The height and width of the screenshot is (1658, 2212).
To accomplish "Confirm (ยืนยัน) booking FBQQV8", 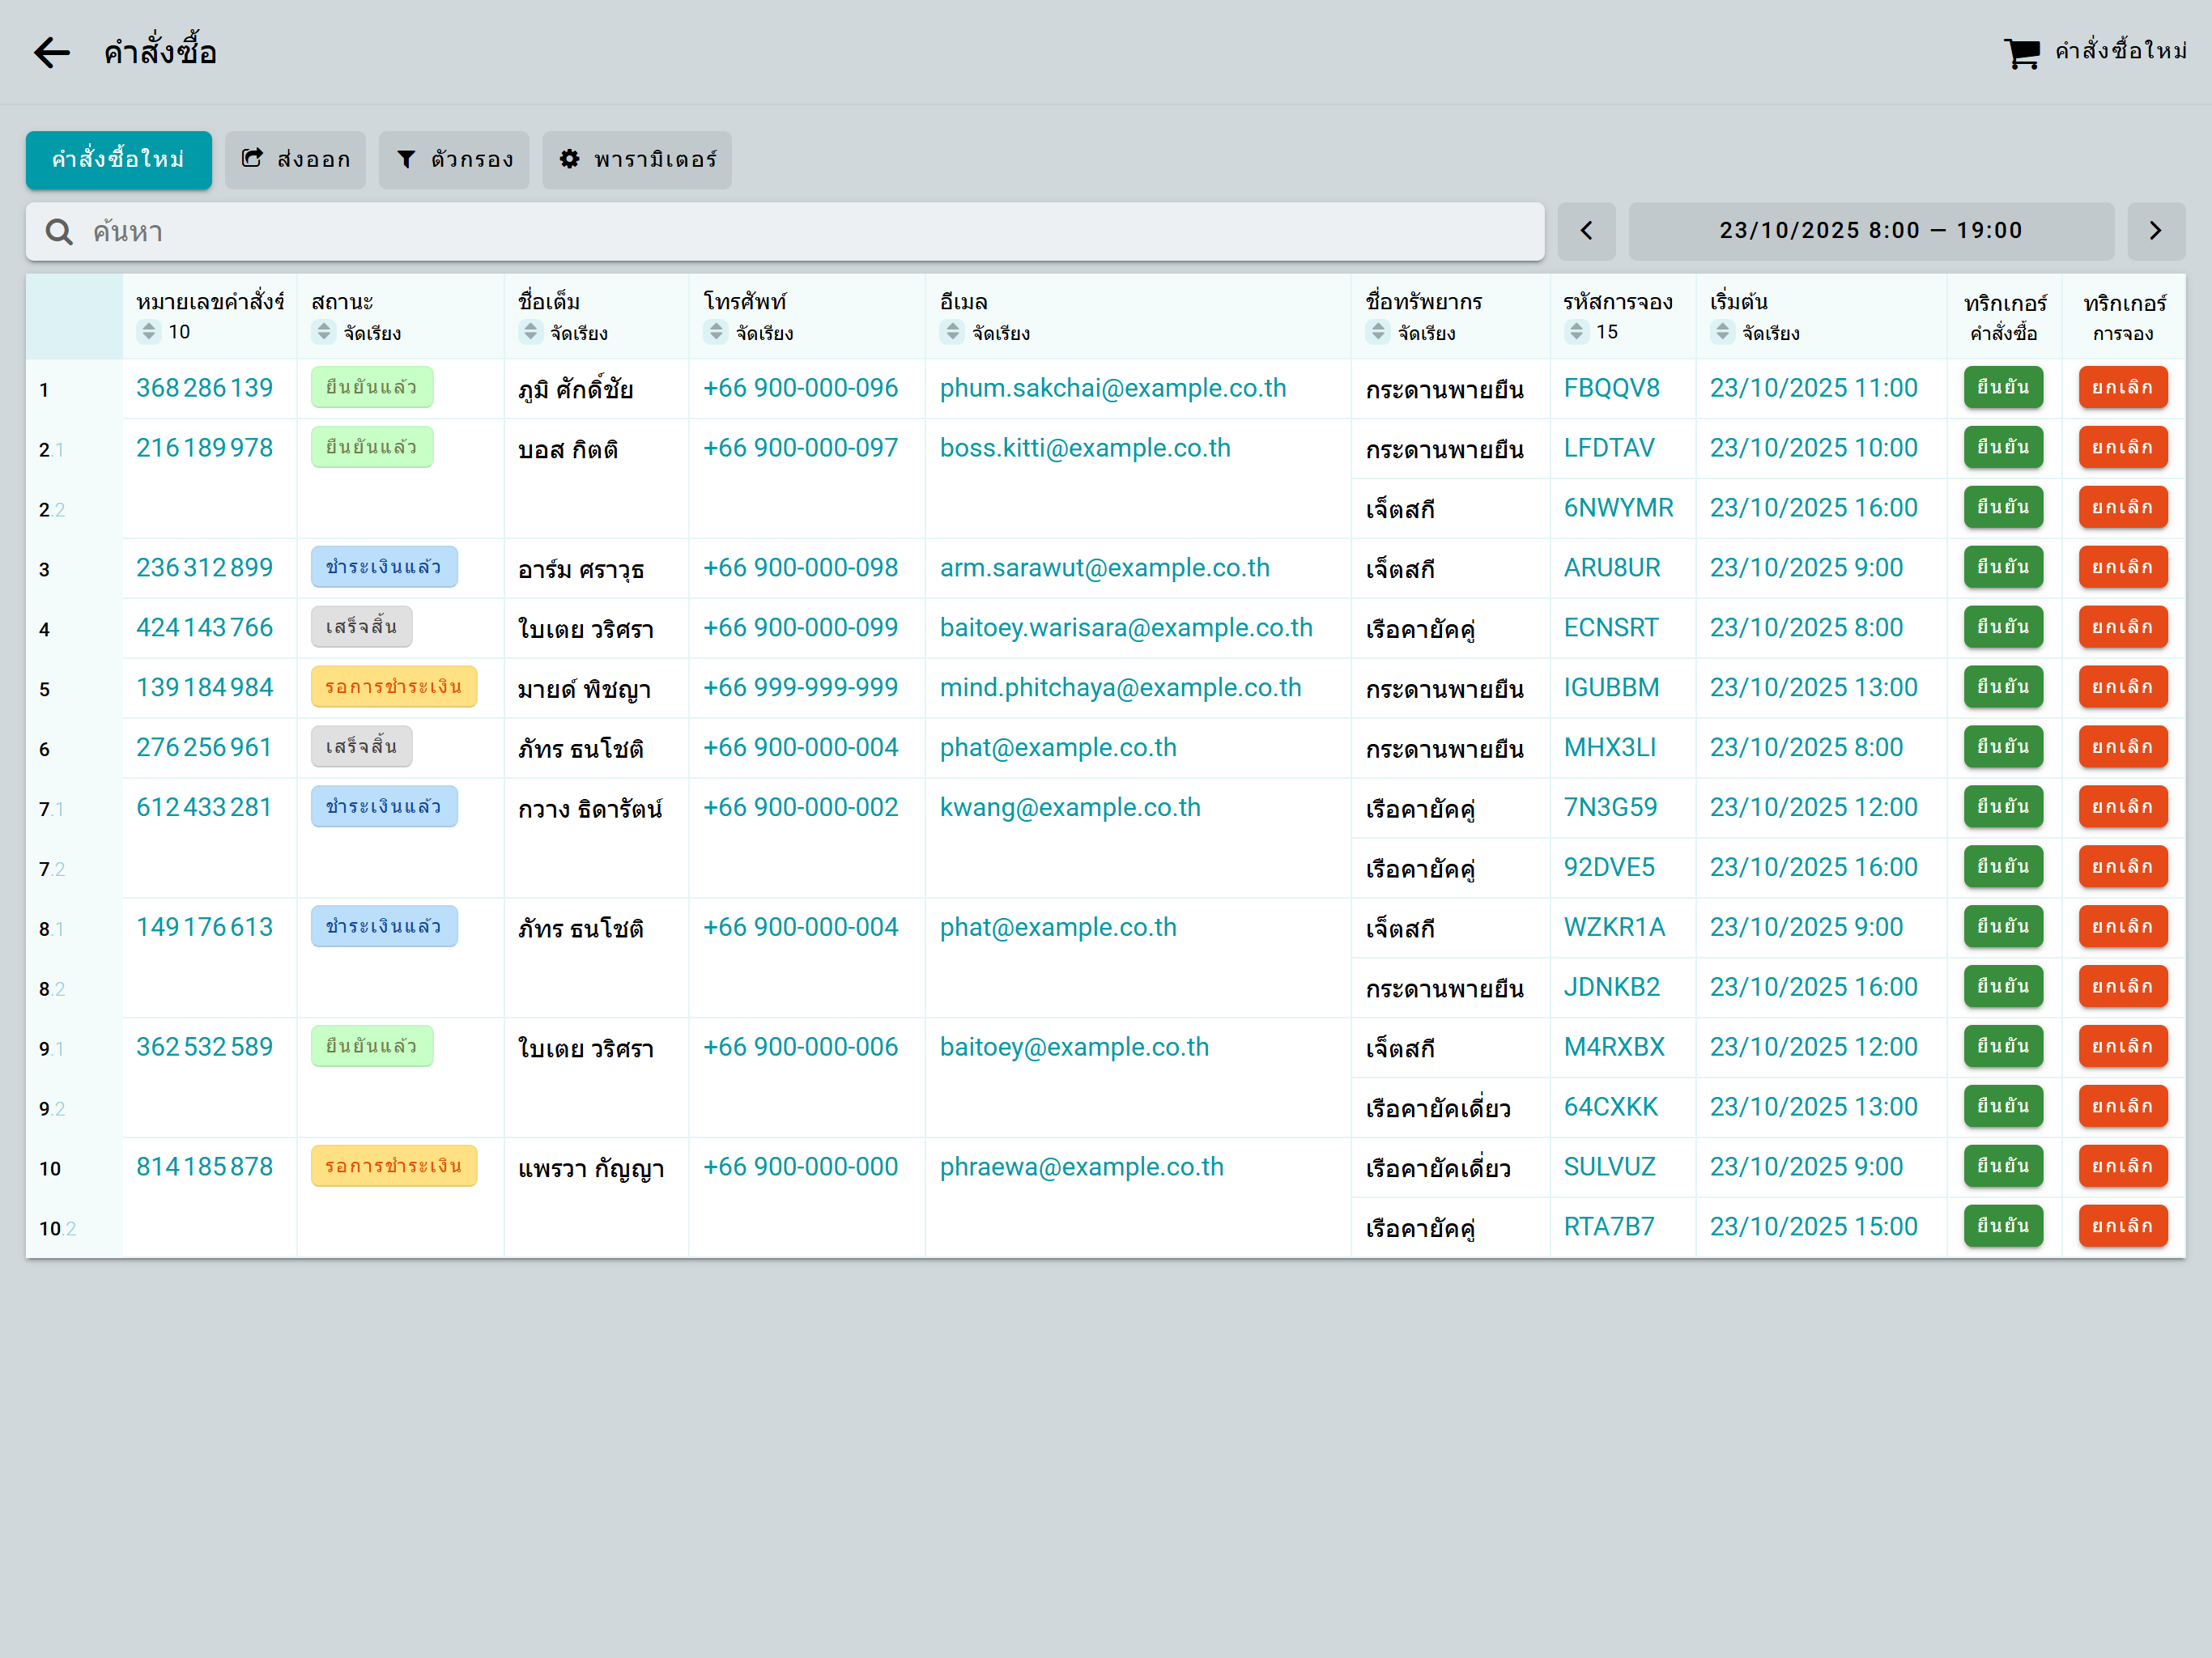I will 2002,388.
